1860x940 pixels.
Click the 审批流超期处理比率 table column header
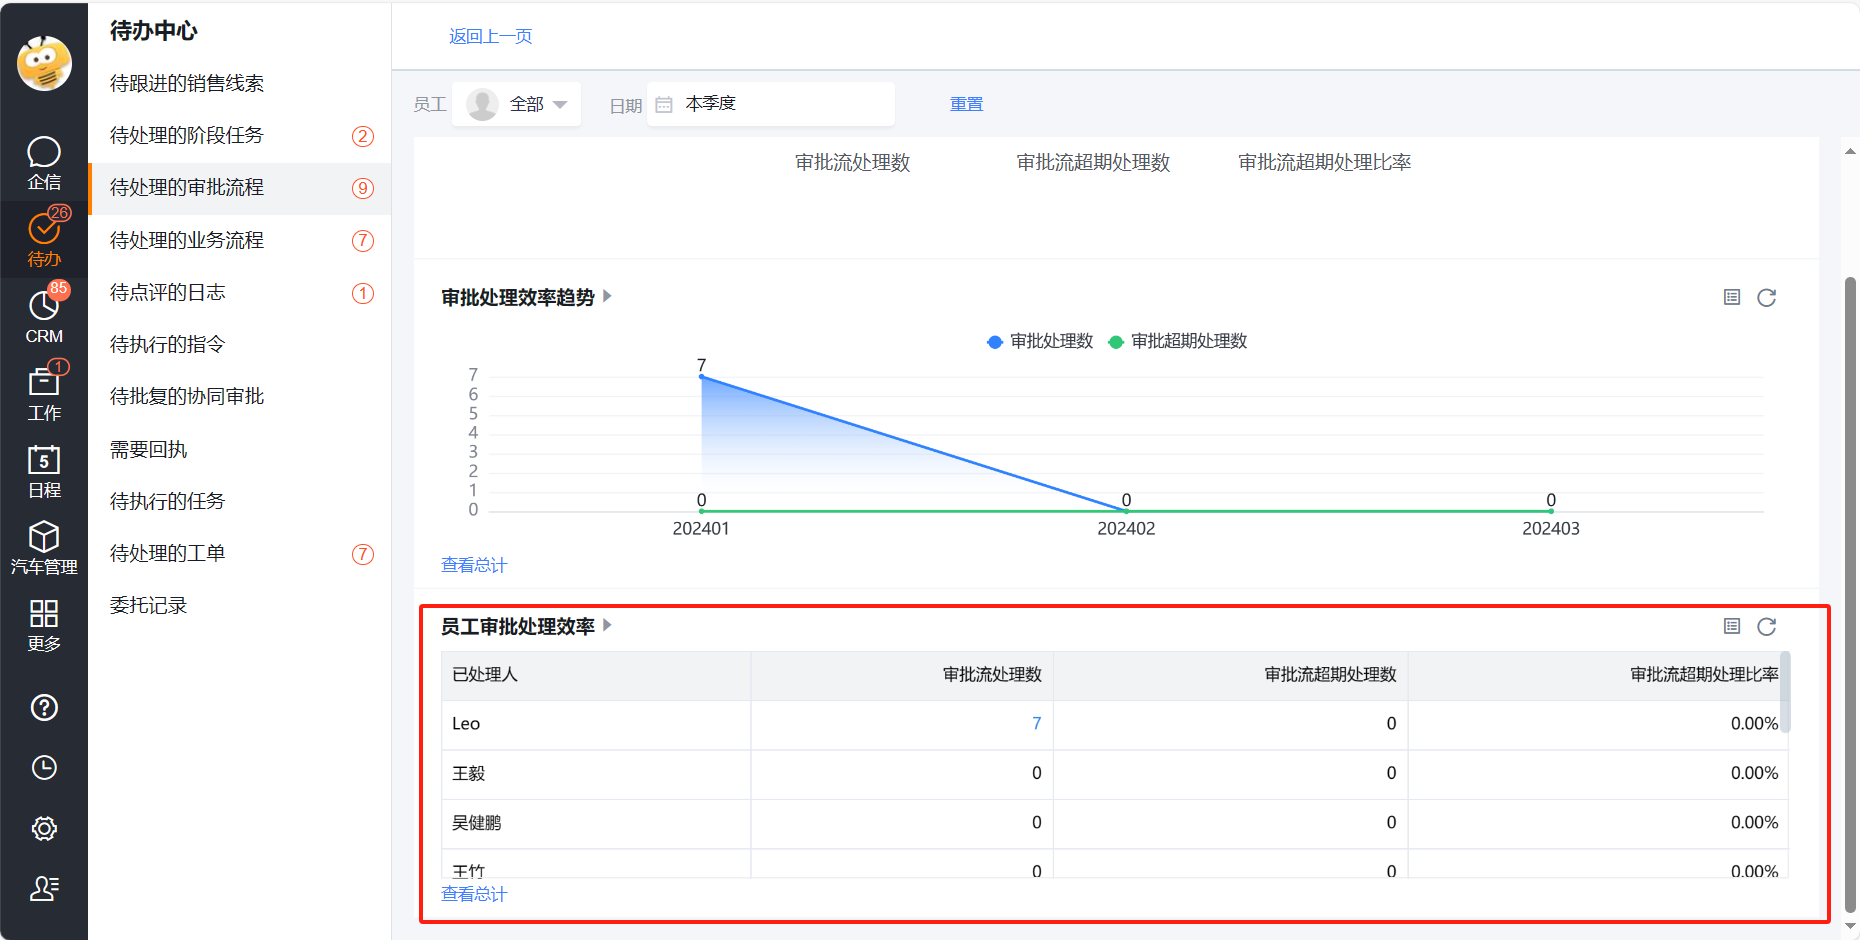tap(1598, 675)
